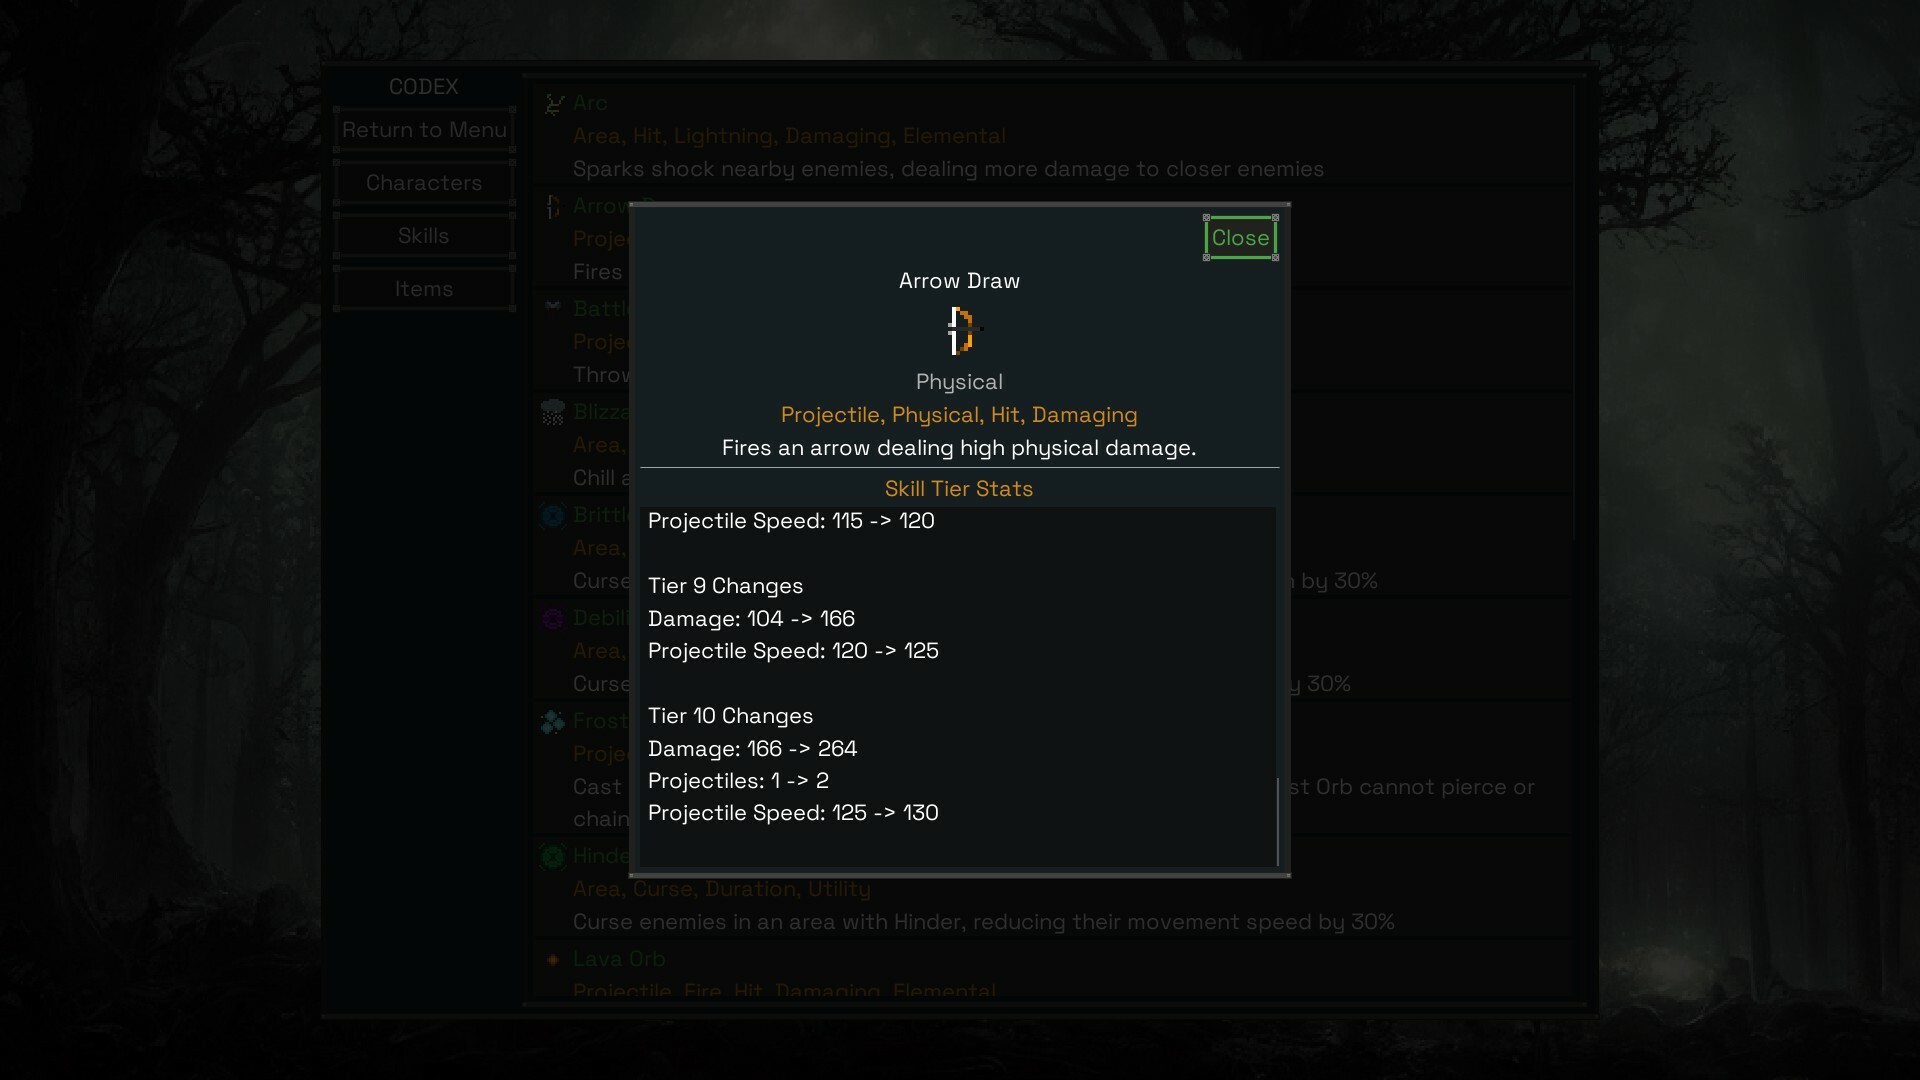The image size is (1920, 1080).
Task: Click the Hinder green curse icon
Action: tap(553, 856)
